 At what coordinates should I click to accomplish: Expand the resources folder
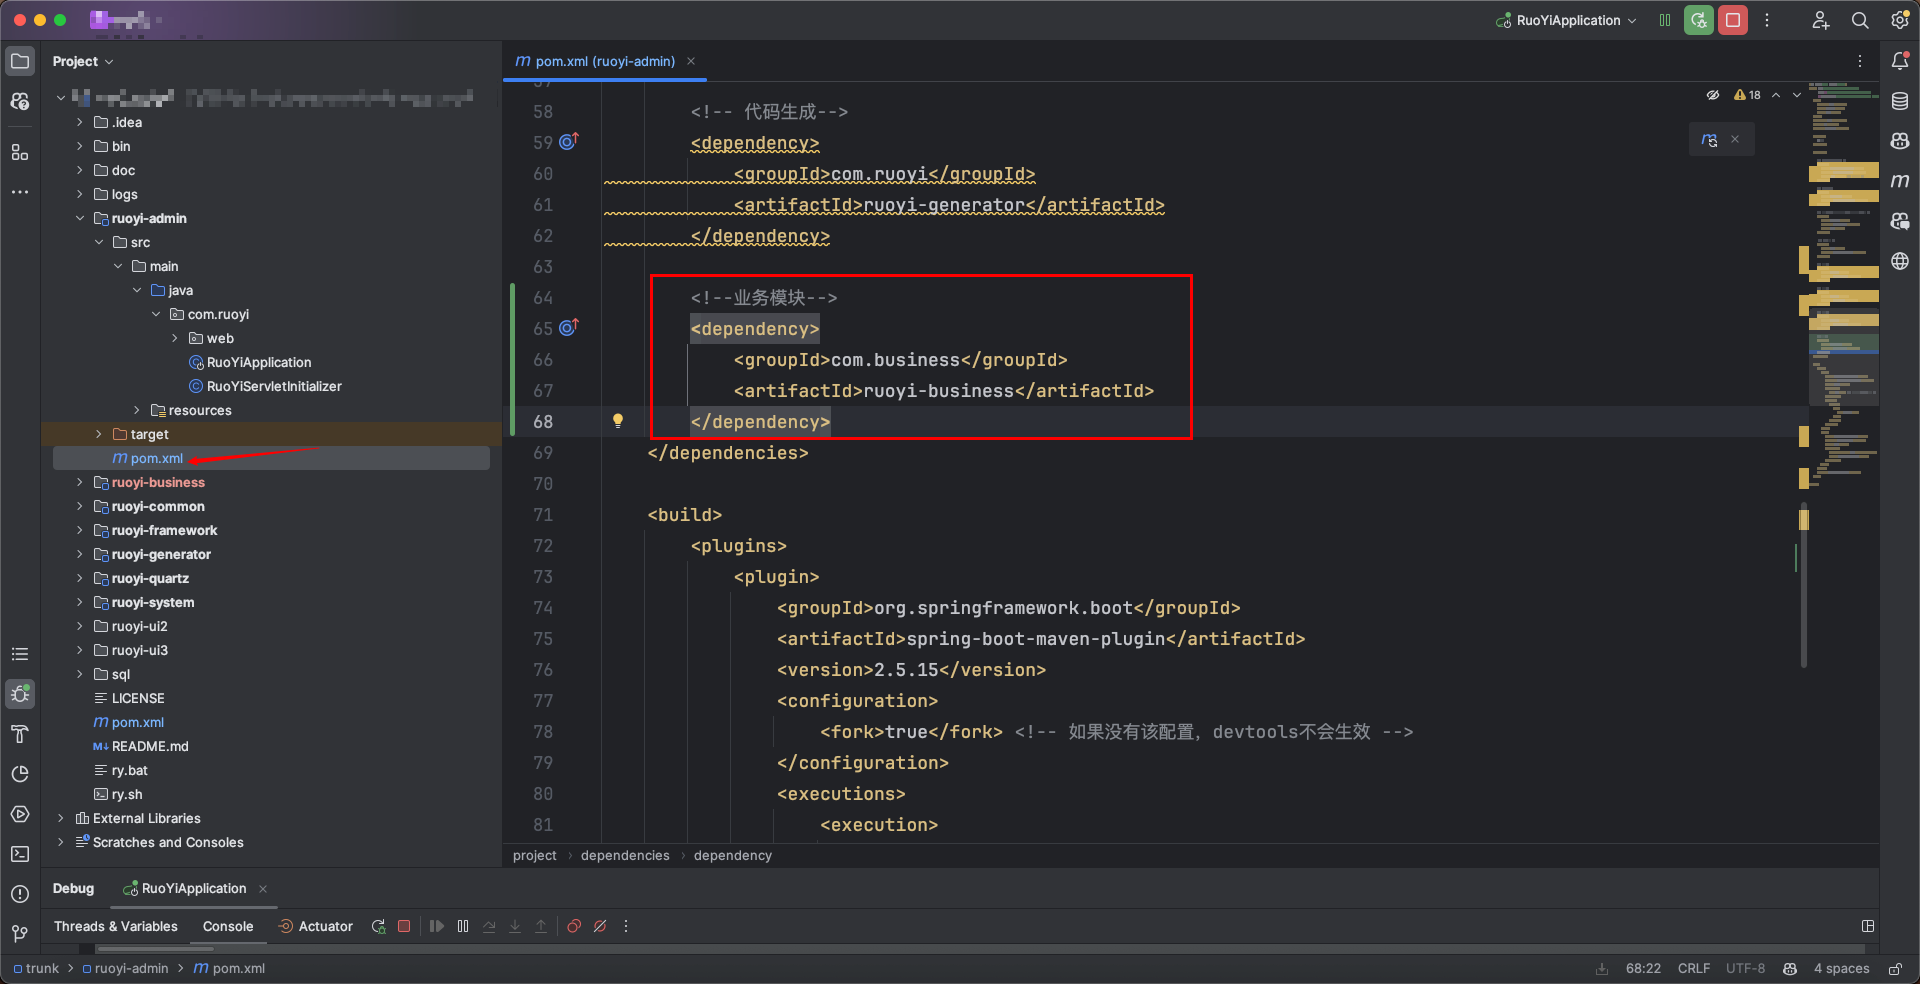click(x=137, y=410)
